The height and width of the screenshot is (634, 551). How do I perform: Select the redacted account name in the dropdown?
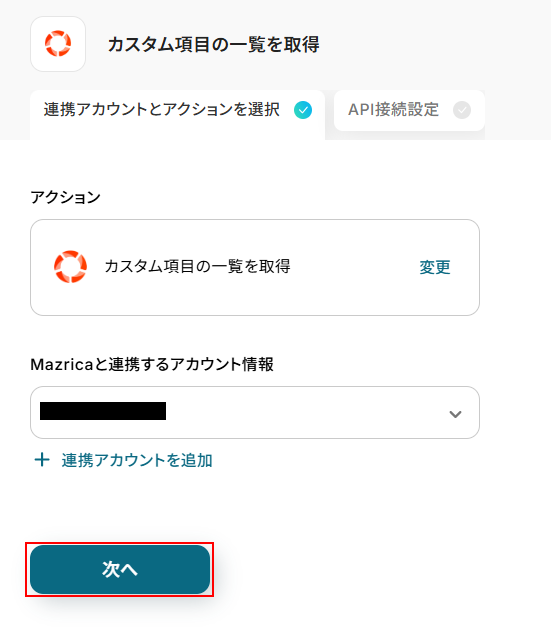click(103, 411)
